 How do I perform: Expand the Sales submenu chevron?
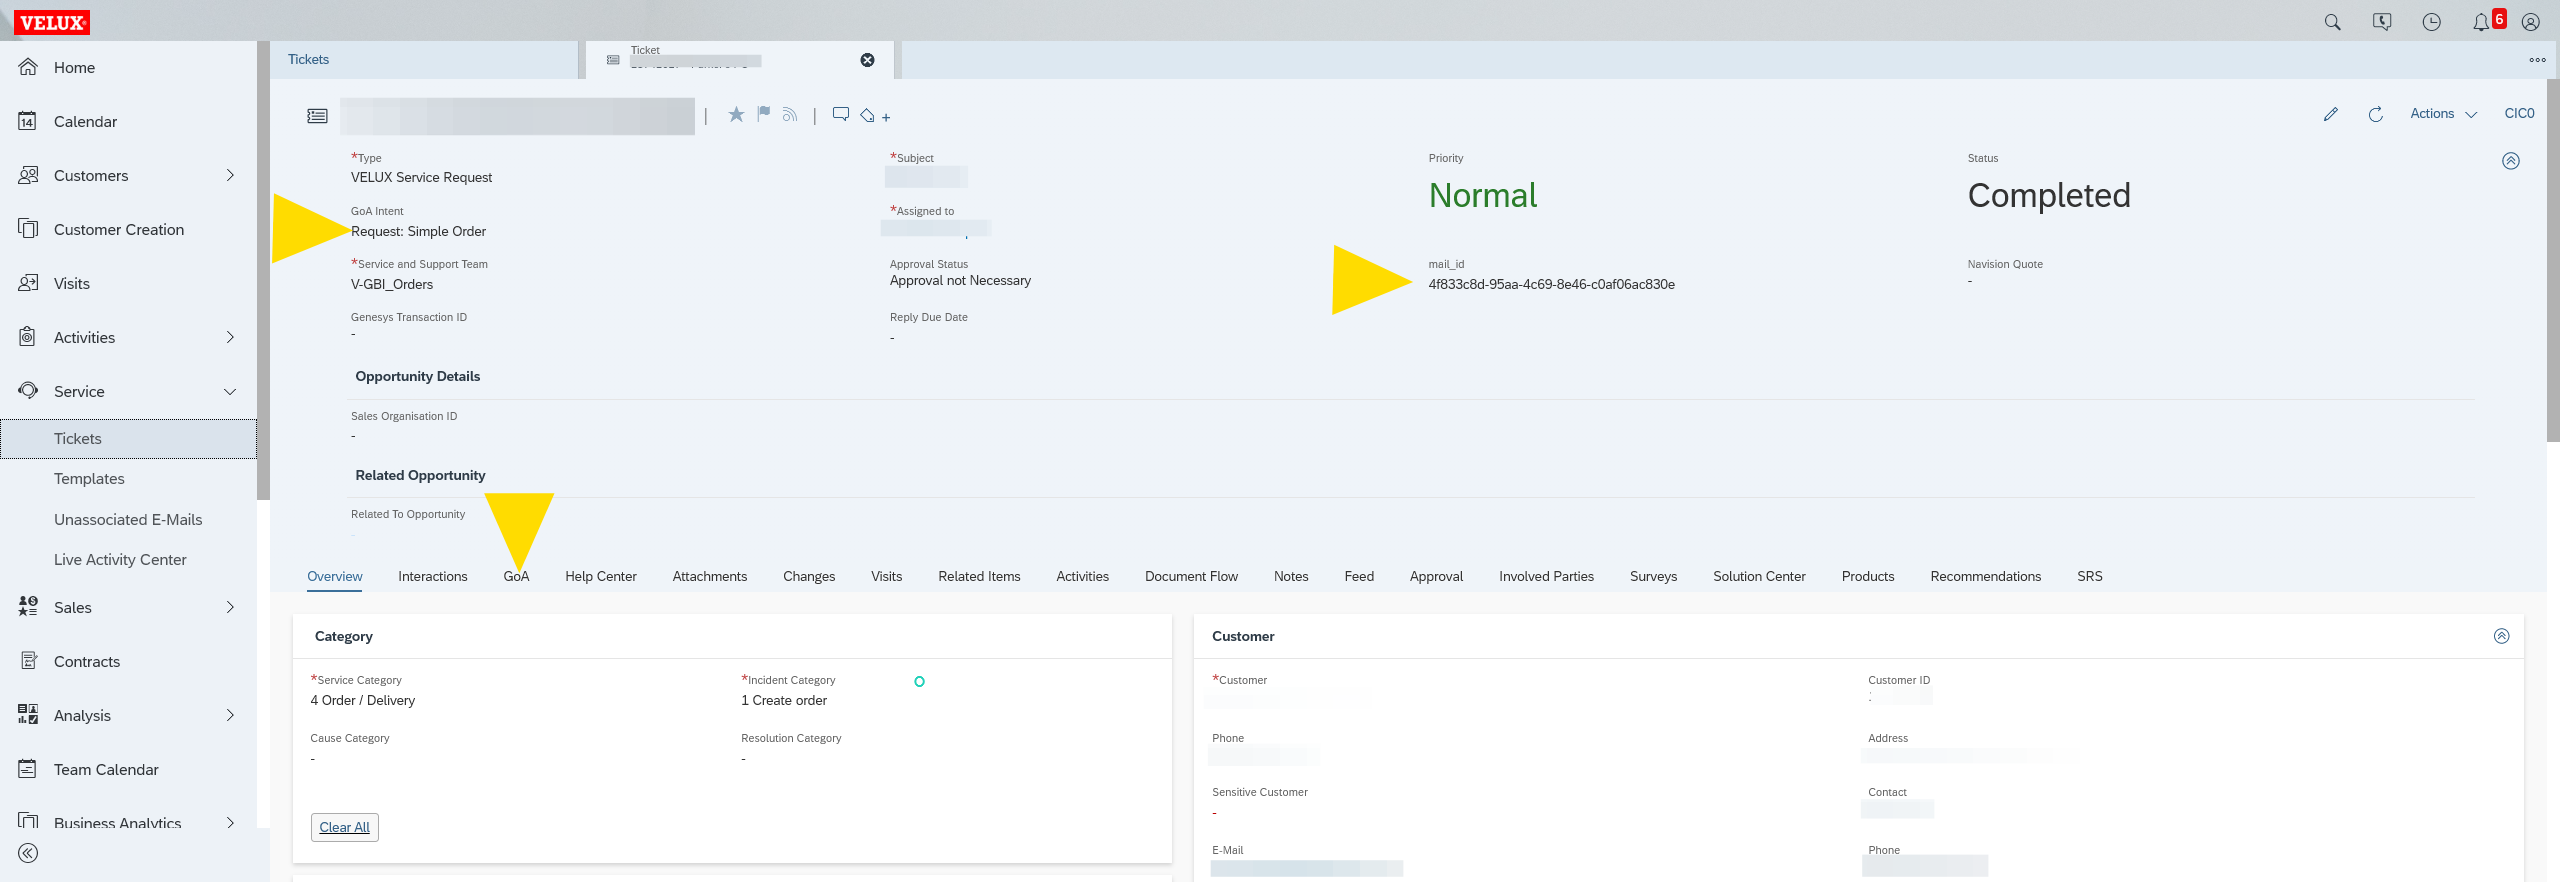[230, 607]
